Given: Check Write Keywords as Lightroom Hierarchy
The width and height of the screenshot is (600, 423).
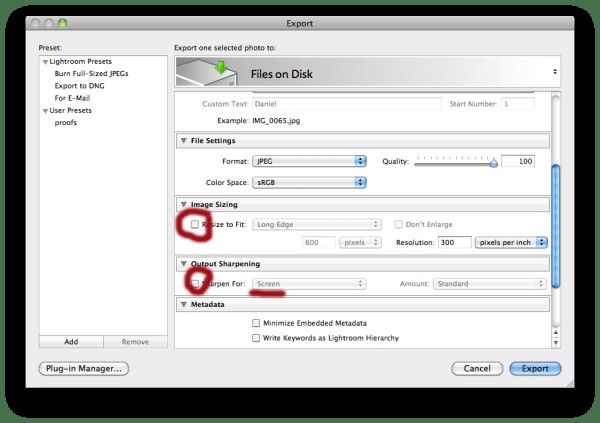Looking at the screenshot, I should pos(256,338).
